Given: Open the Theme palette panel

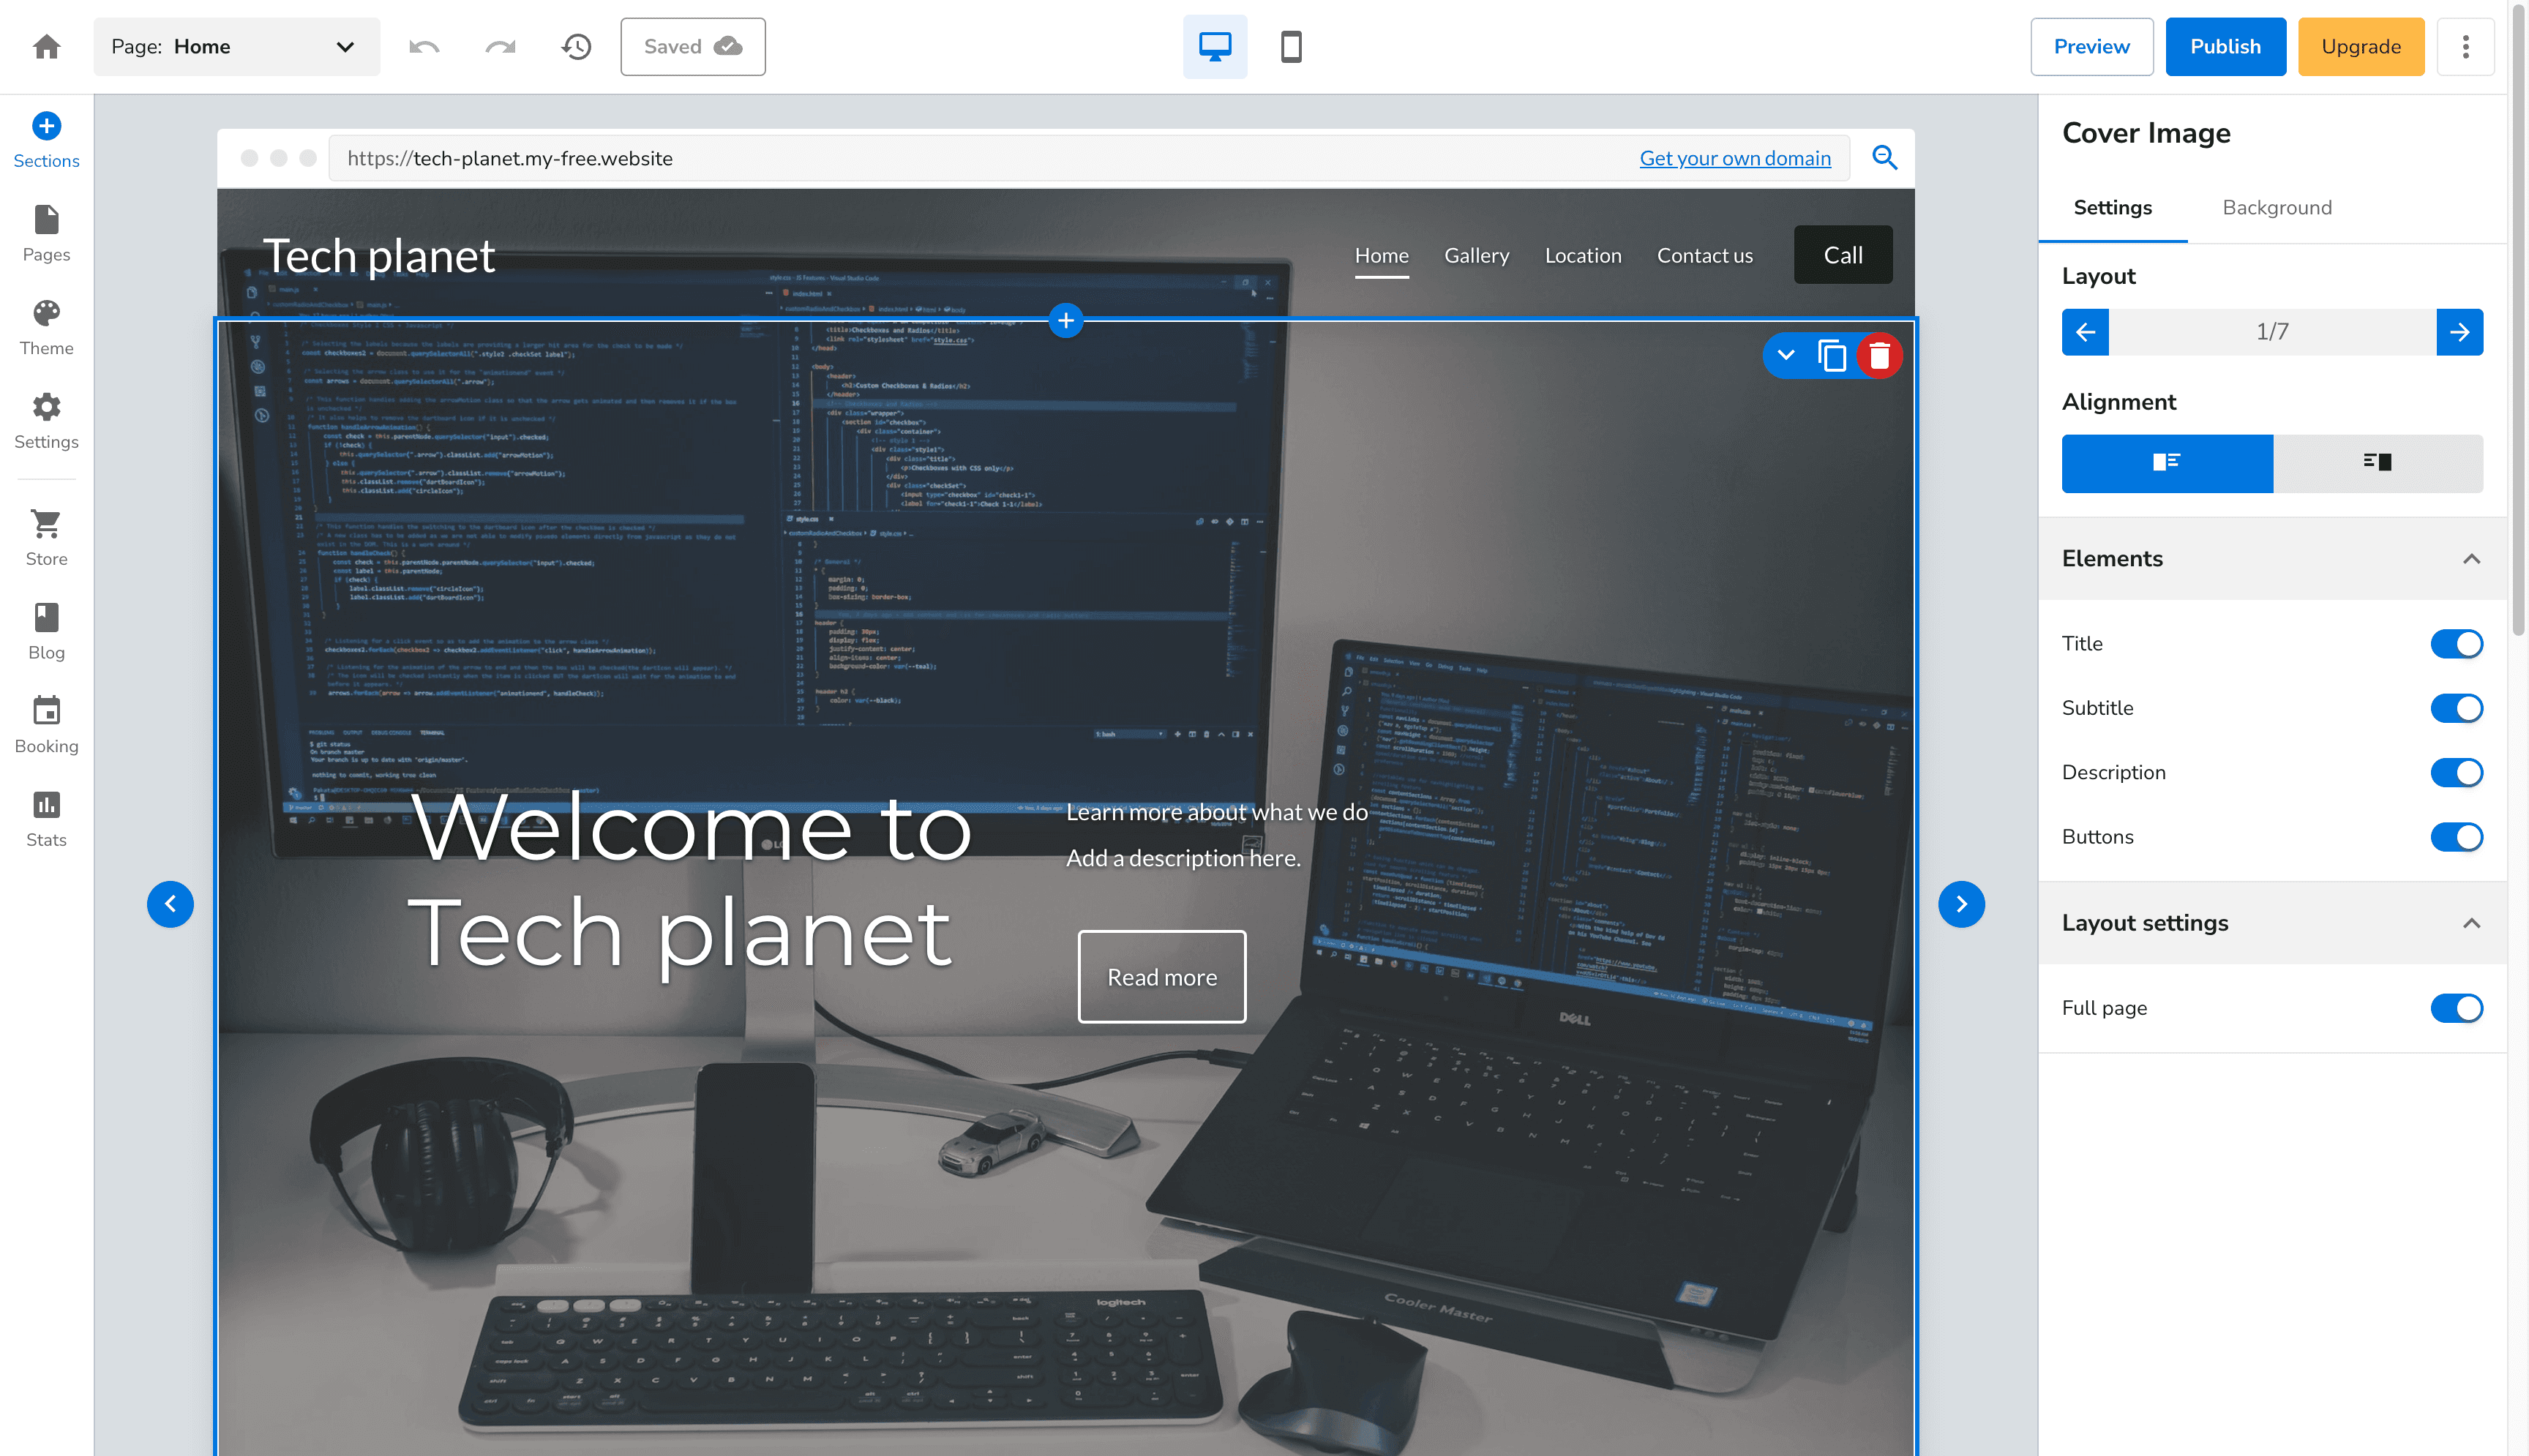Looking at the screenshot, I should point(46,328).
